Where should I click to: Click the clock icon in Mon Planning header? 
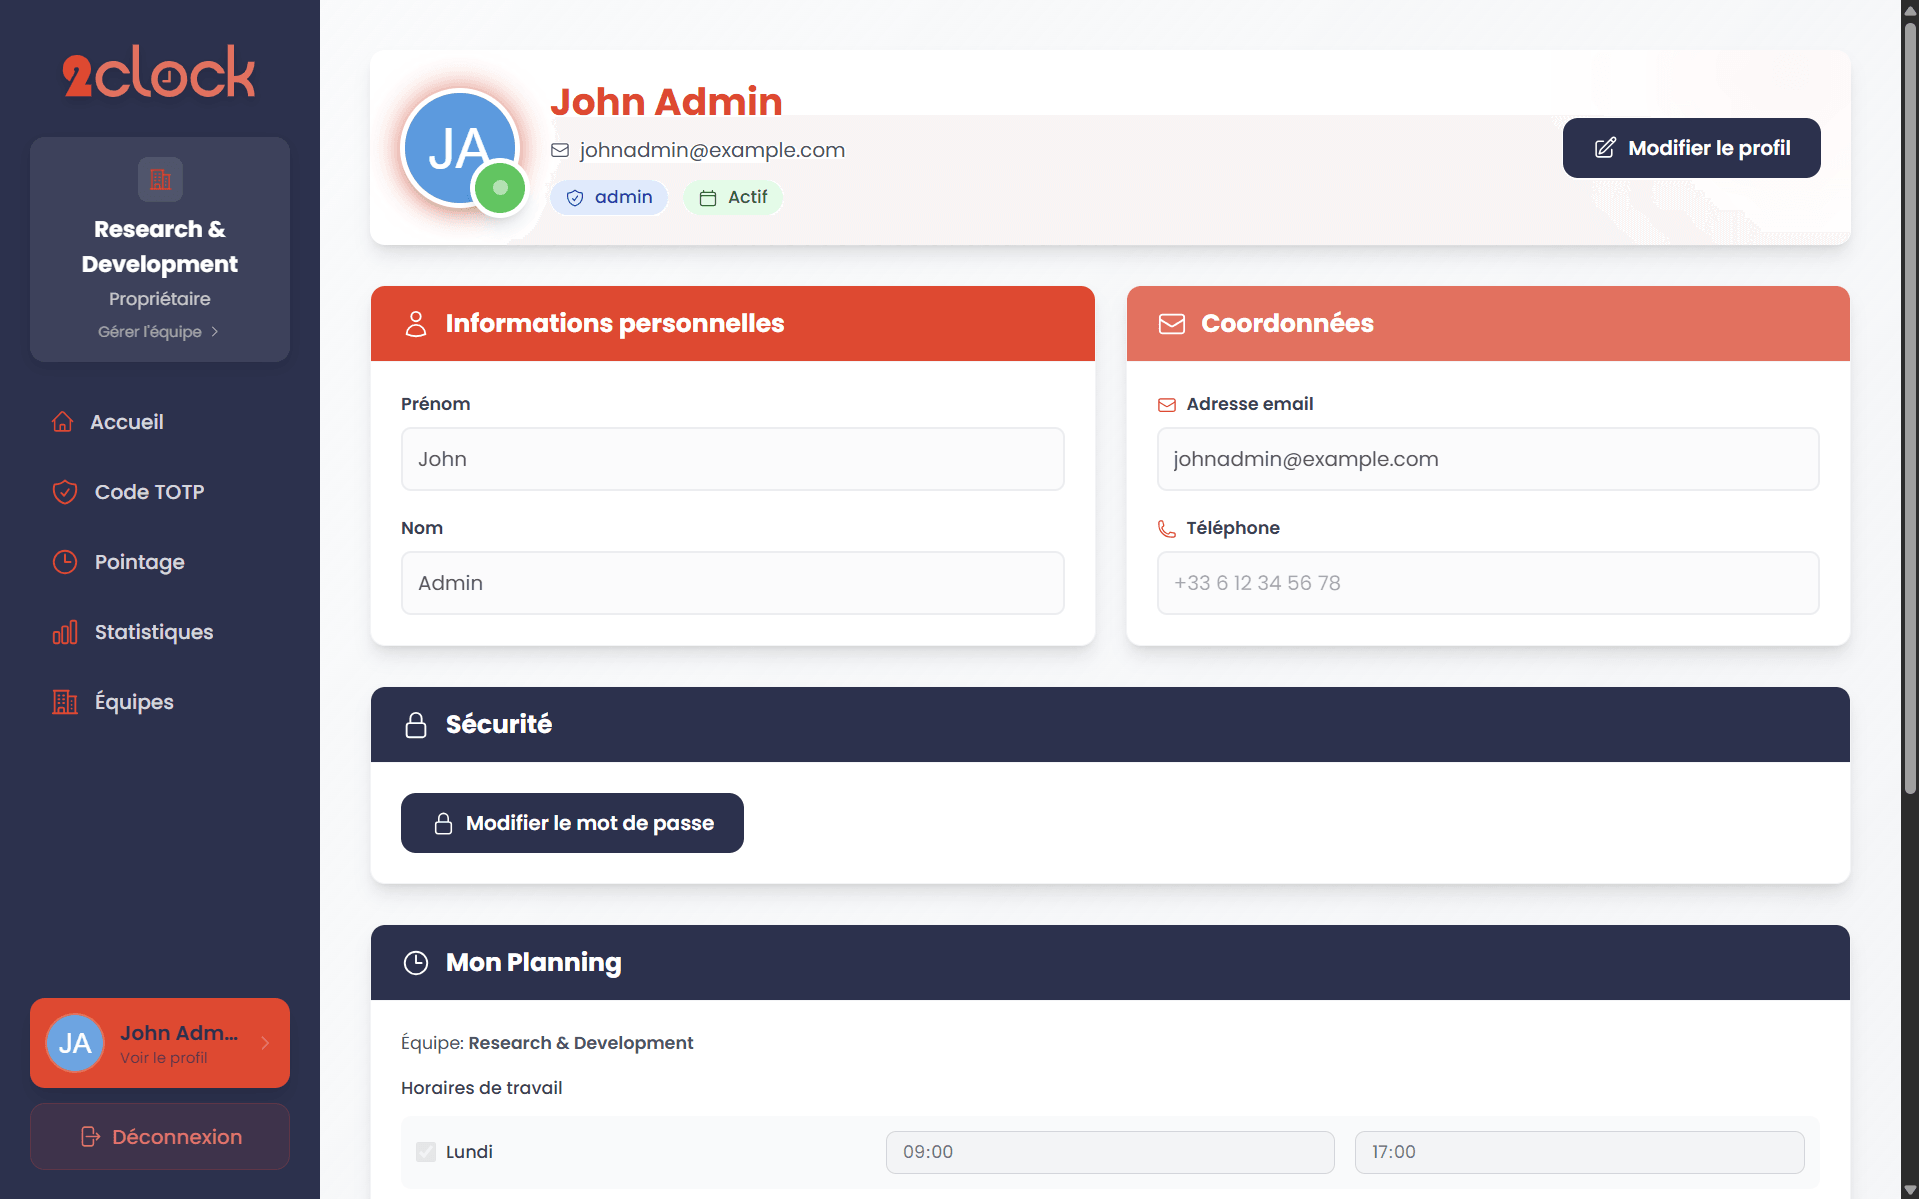tap(416, 963)
